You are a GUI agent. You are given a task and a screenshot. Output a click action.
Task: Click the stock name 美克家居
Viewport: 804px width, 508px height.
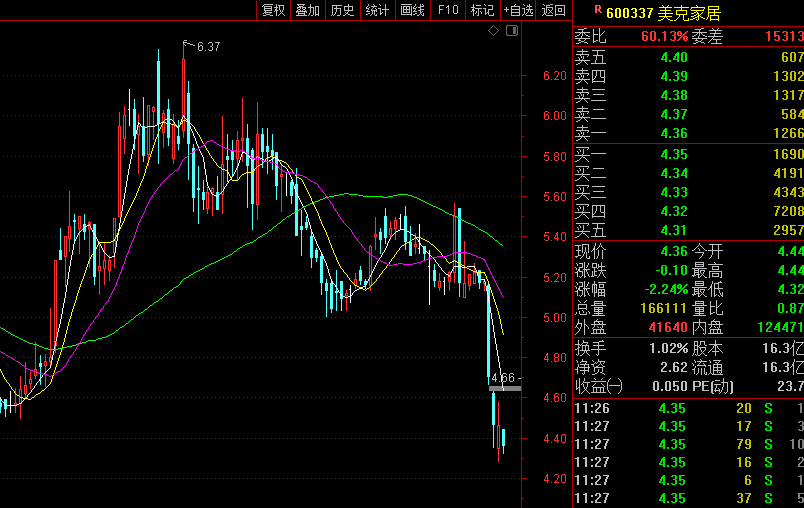(689, 13)
